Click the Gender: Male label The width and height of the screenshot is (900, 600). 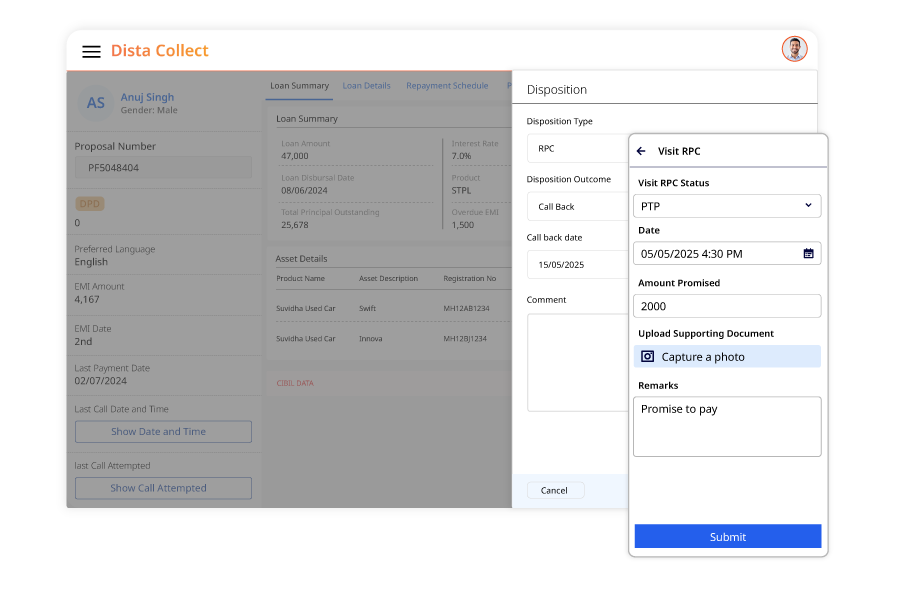(149, 110)
